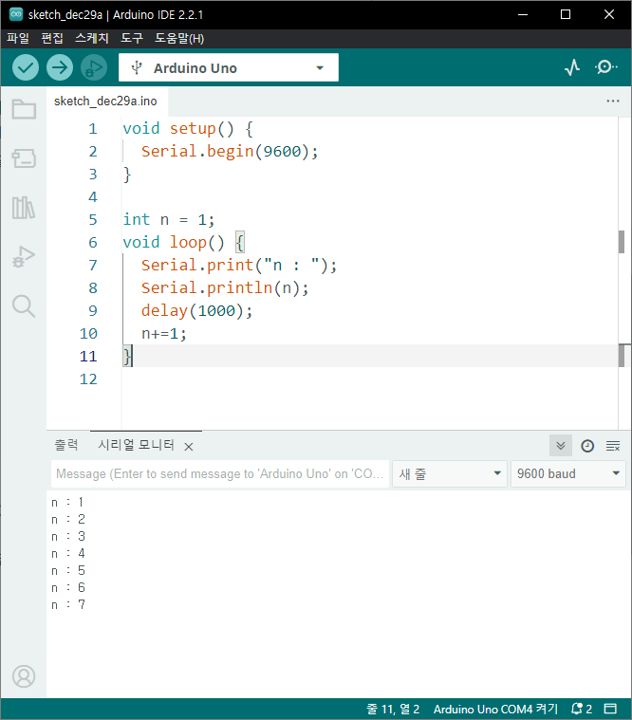Image resolution: width=632 pixels, height=720 pixels.
Task: Expand the line ending 새 줄 dropdown
Action: click(x=449, y=474)
